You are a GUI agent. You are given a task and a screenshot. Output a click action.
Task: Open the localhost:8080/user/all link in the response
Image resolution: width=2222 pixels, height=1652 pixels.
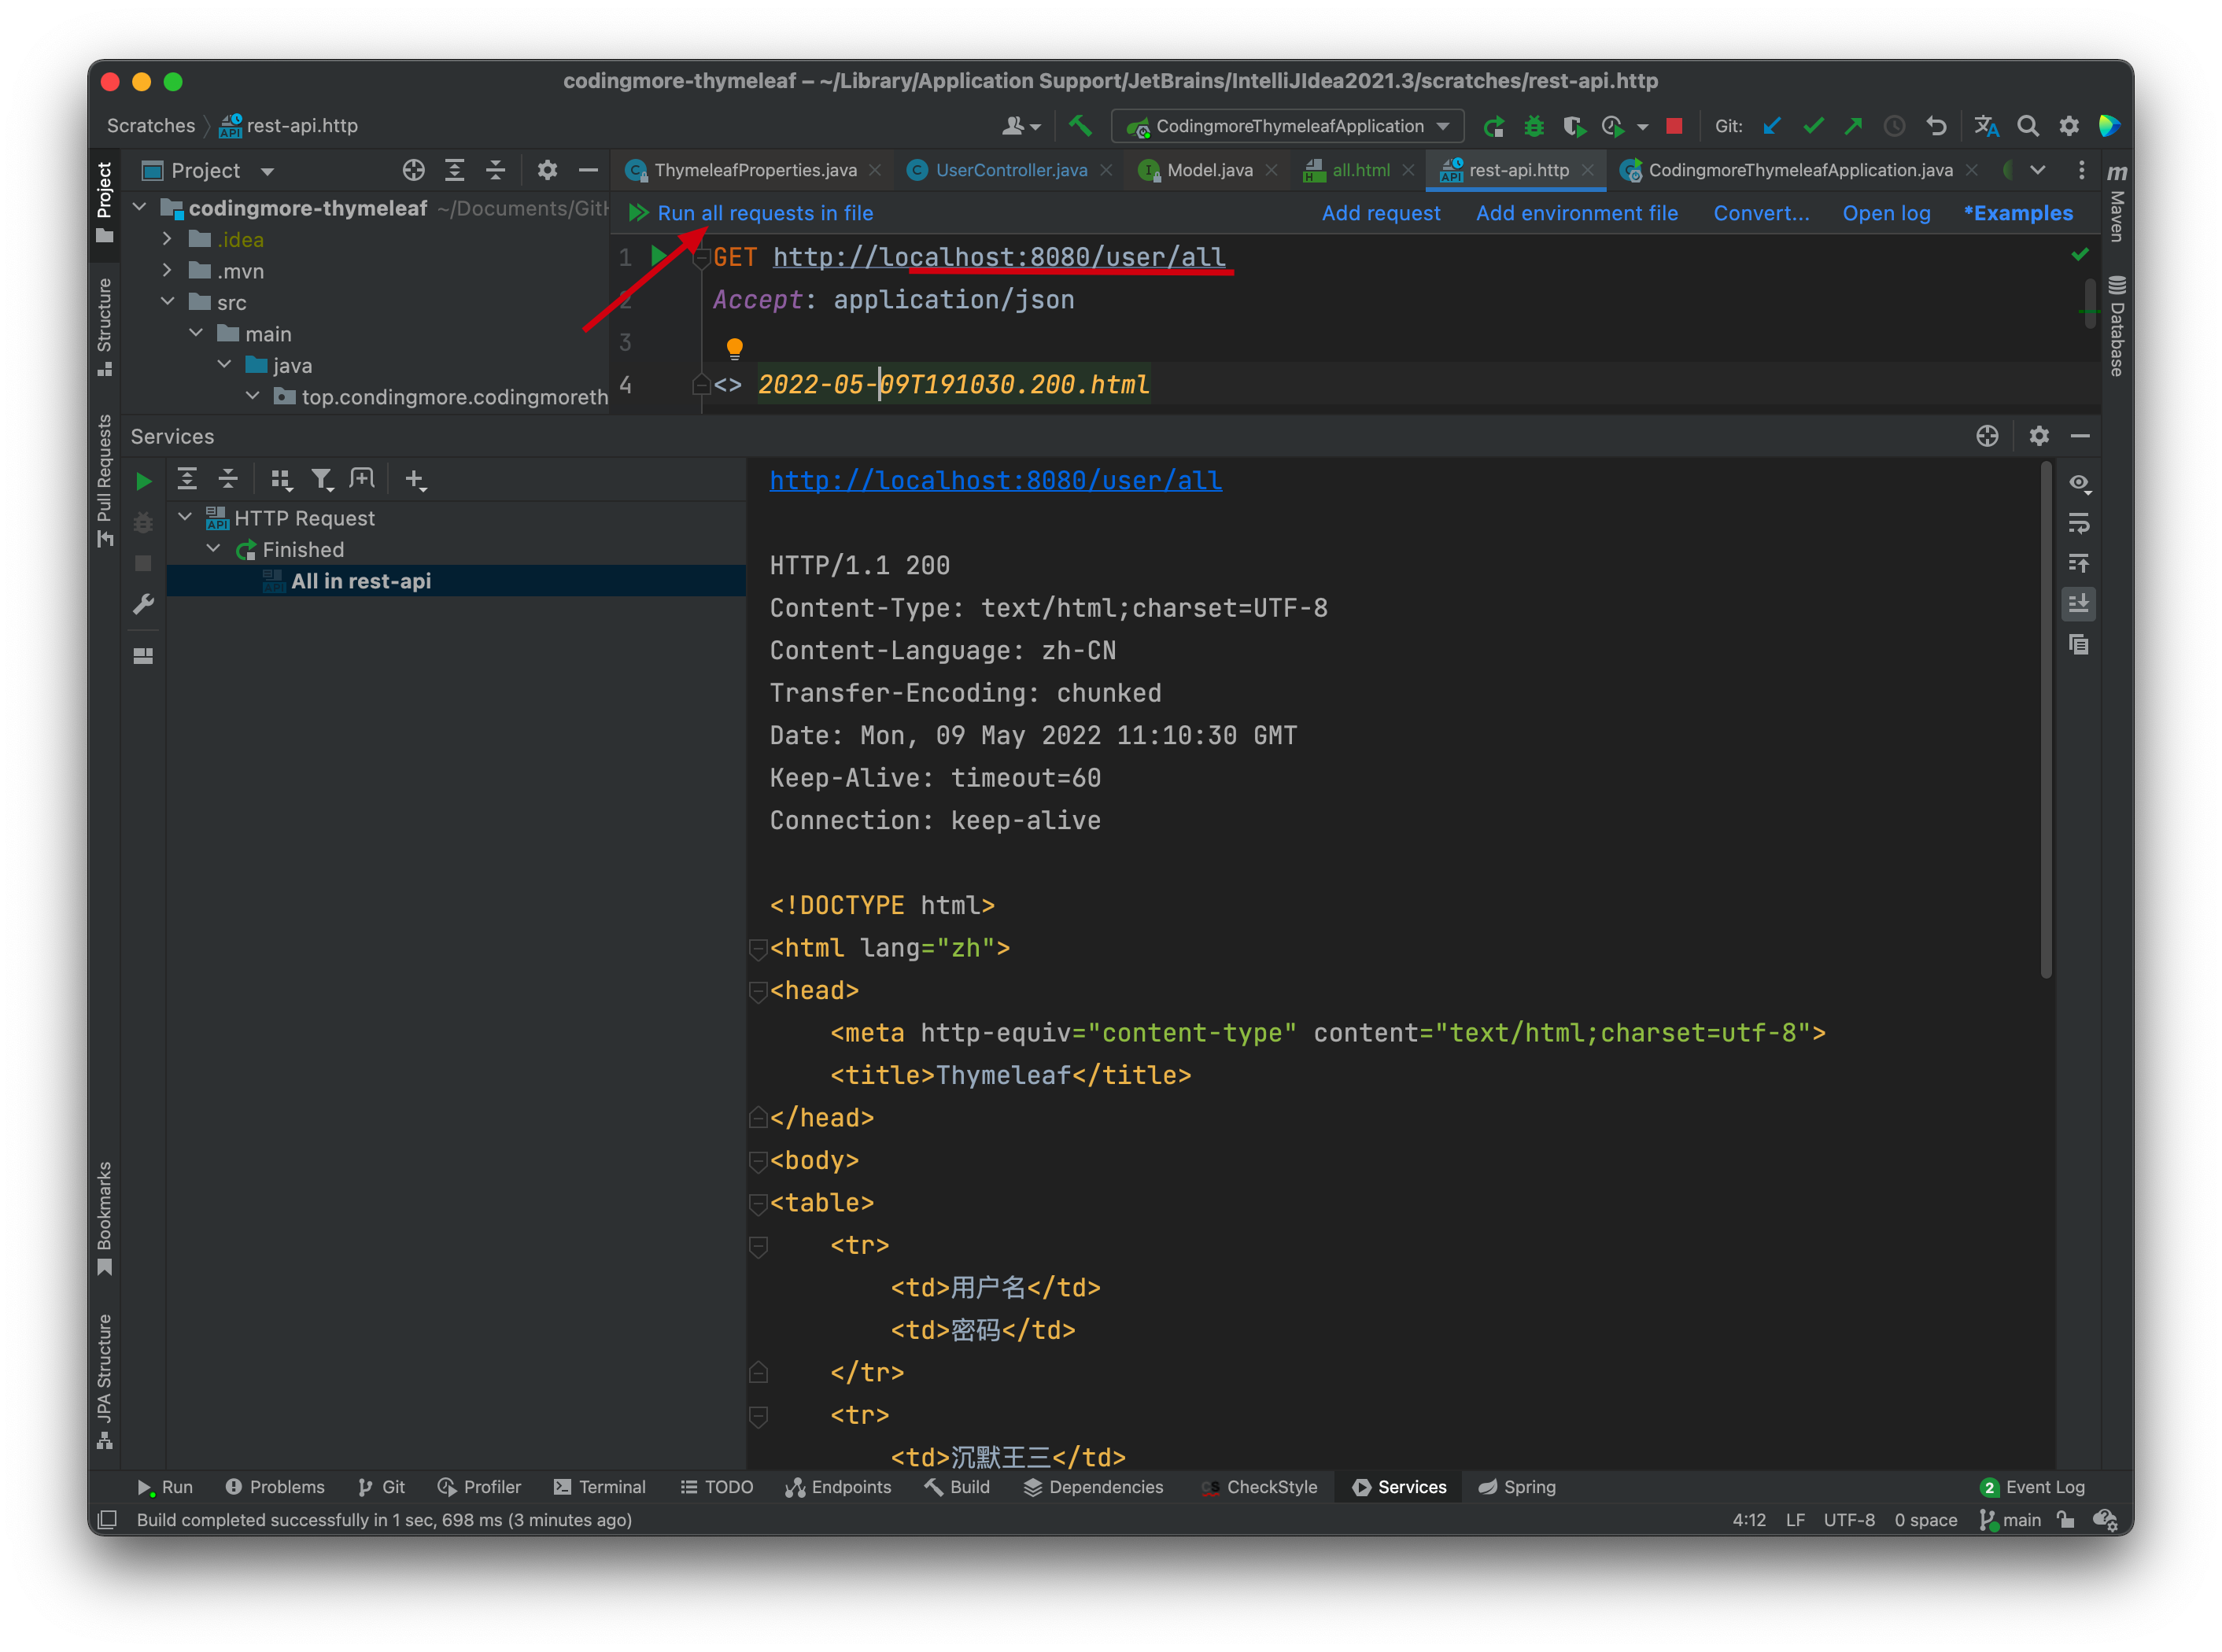(x=995, y=481)
